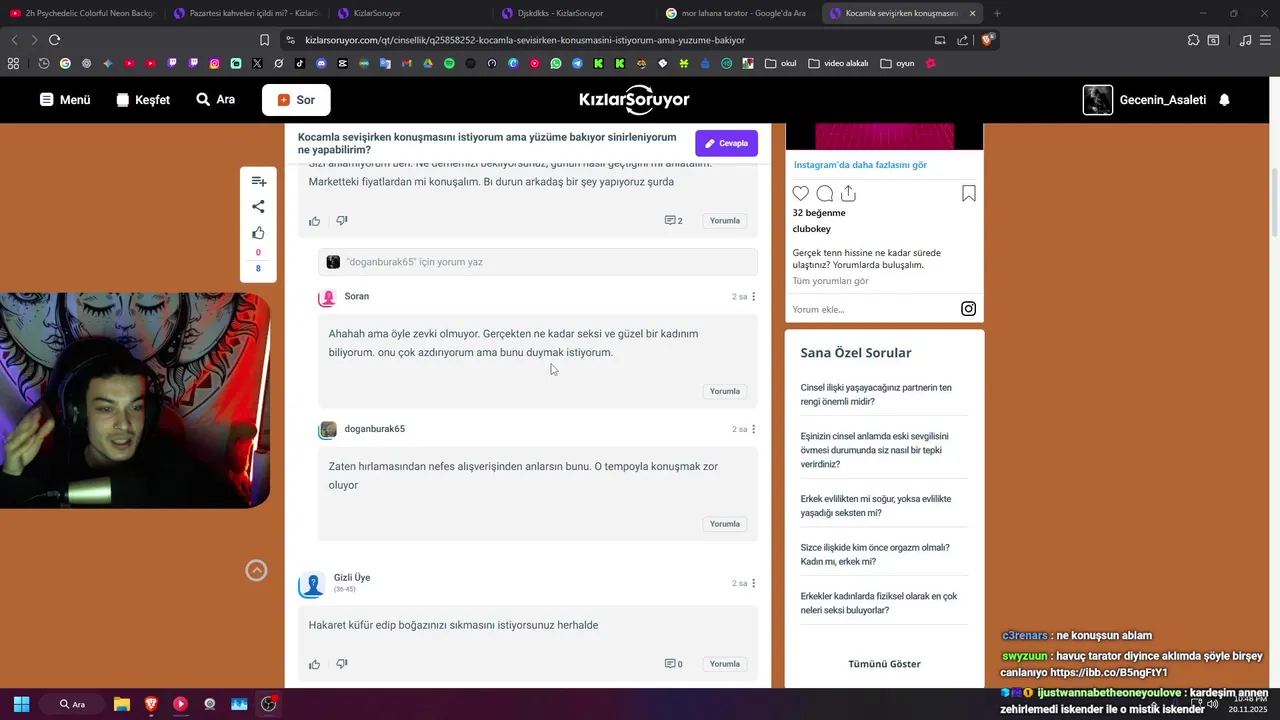
Task: Open the browser share icon in address bar
Action: [962, 40]
